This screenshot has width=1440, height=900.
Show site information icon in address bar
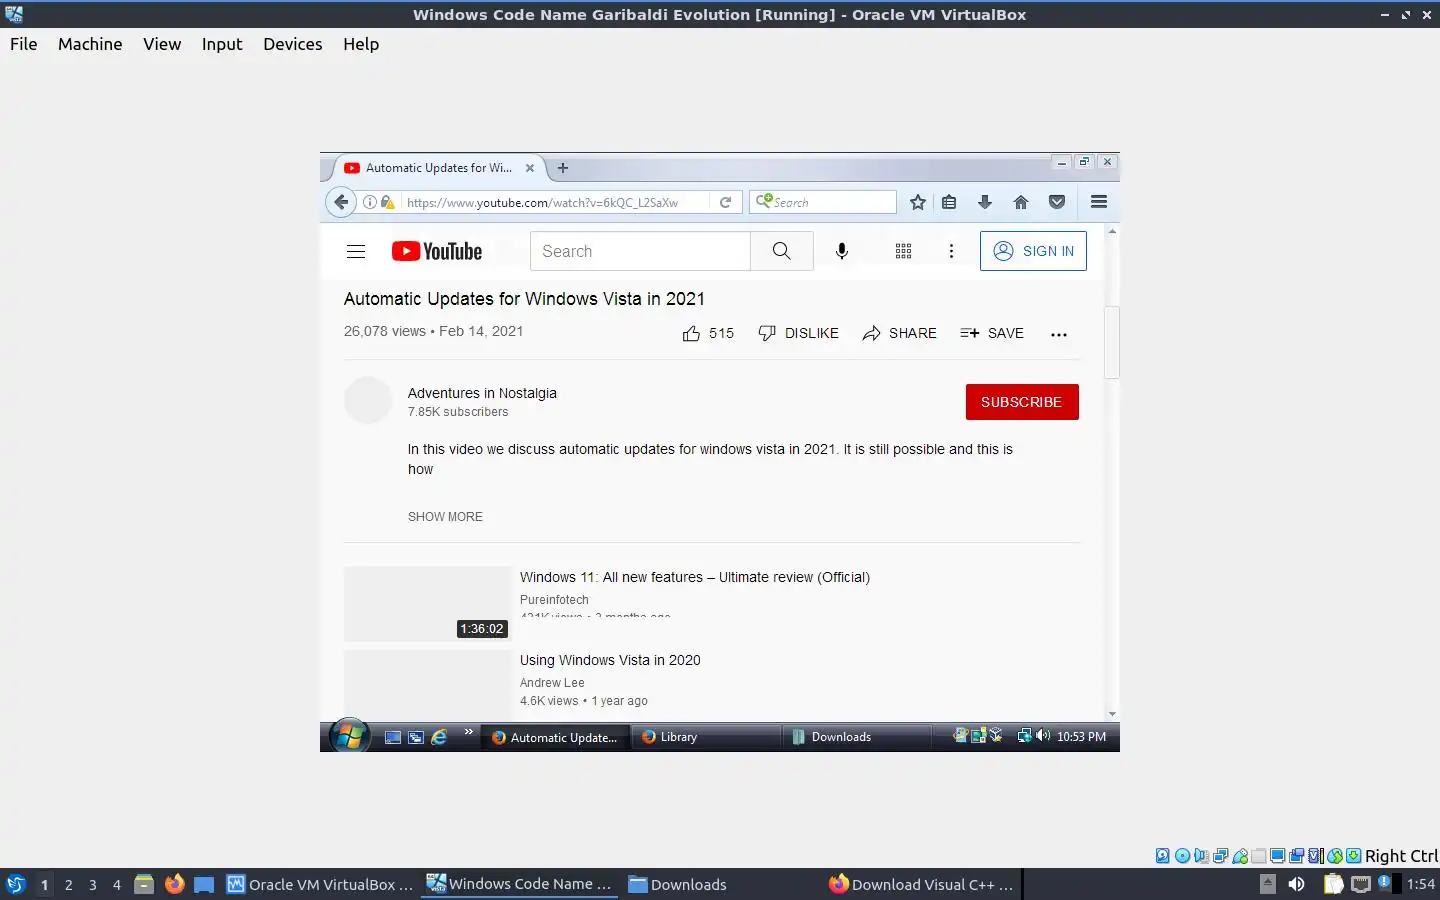369,202
